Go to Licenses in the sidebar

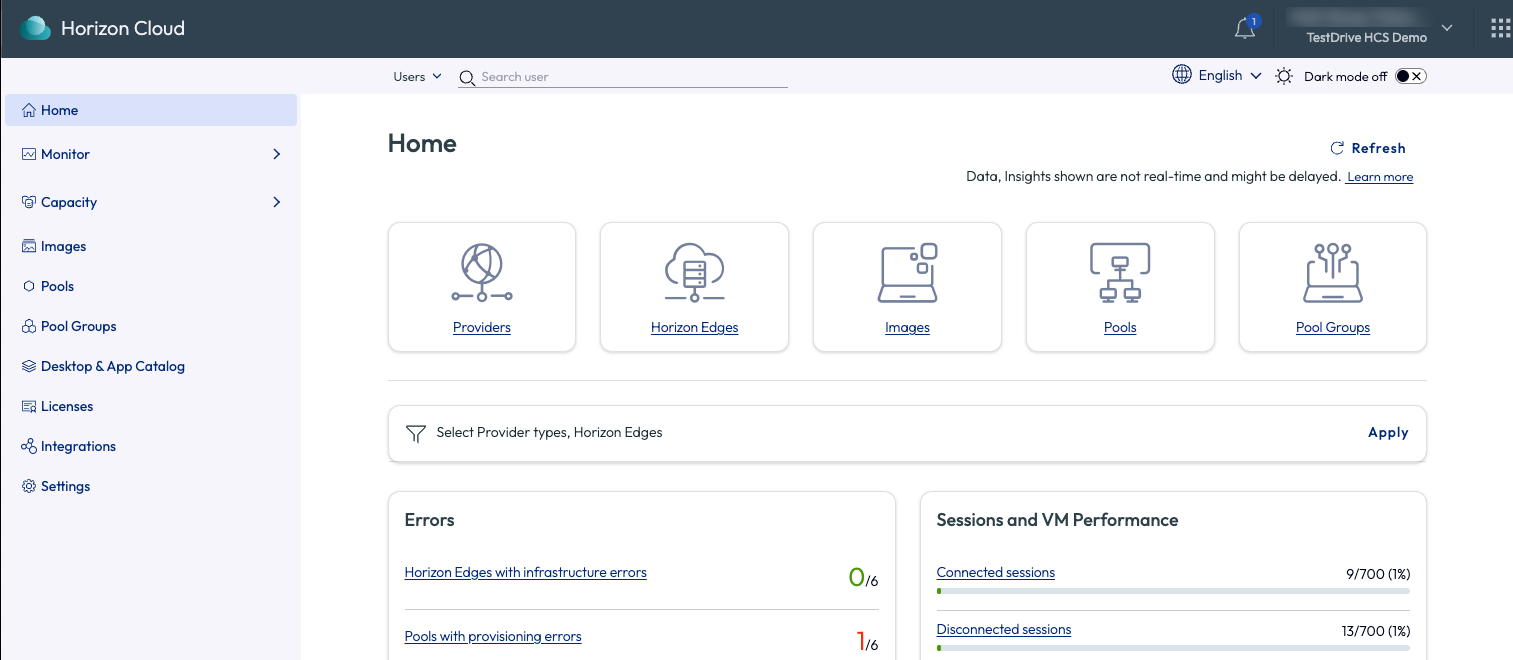pyautogui.click(x=66, y=406)
